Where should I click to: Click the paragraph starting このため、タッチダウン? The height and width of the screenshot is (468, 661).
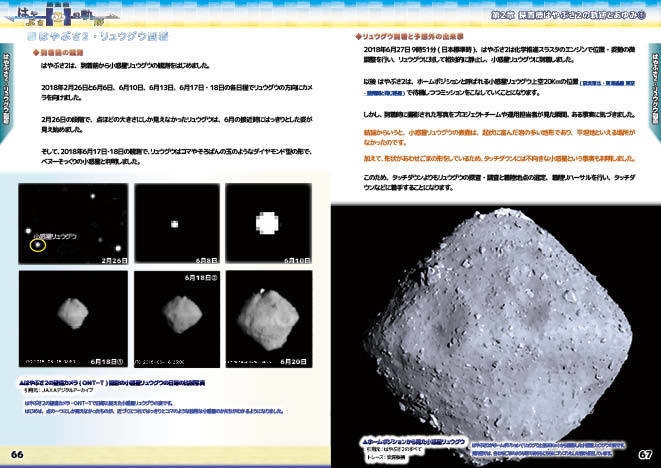pyautogui.click(x=499, y=182)
